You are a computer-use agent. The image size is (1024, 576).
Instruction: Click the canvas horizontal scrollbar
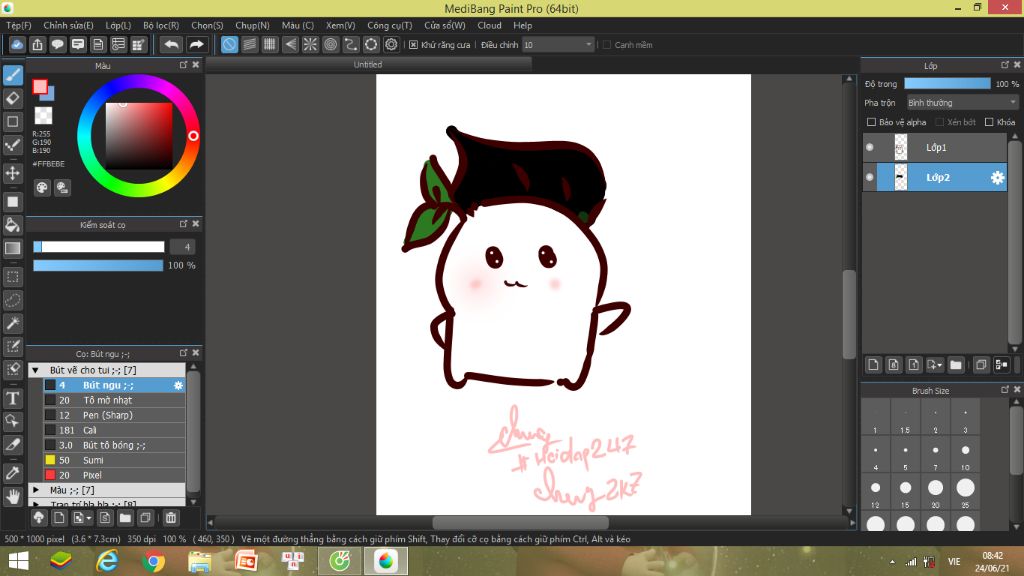(x=520, y=522)
